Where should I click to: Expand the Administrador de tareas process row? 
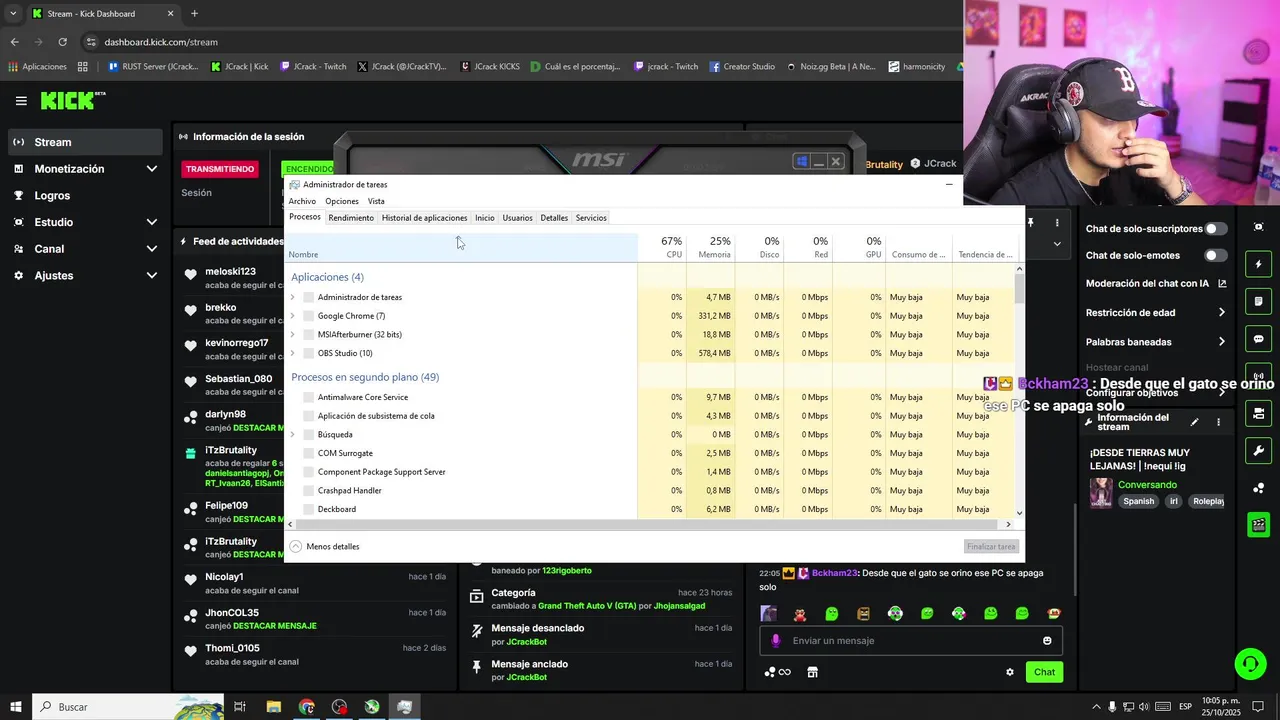point(293,297)
